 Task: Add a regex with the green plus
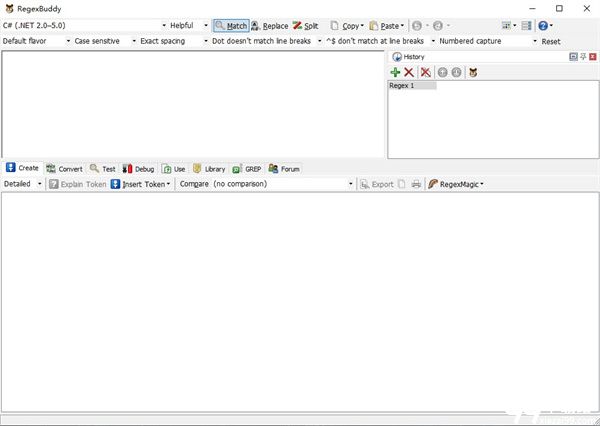[395, 72]
